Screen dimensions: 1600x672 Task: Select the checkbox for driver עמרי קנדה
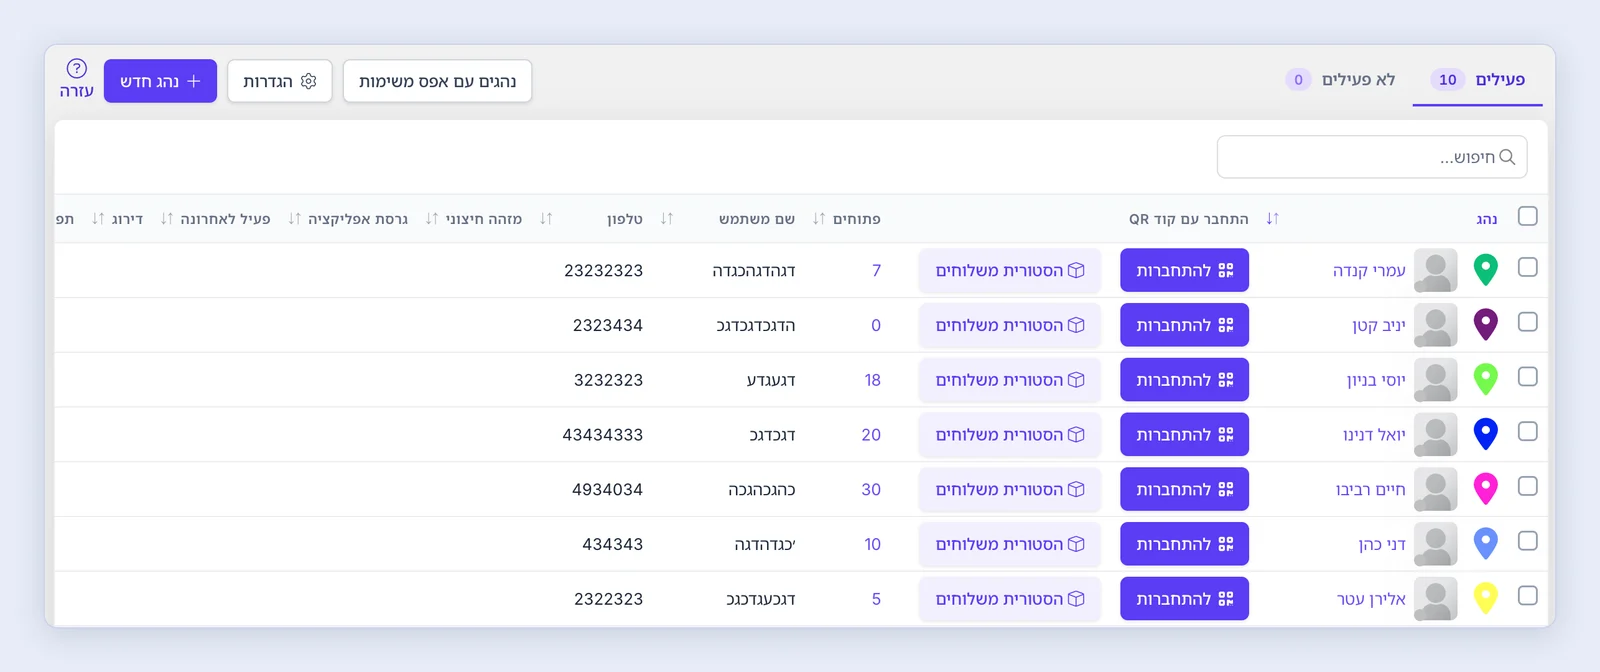1528,268
